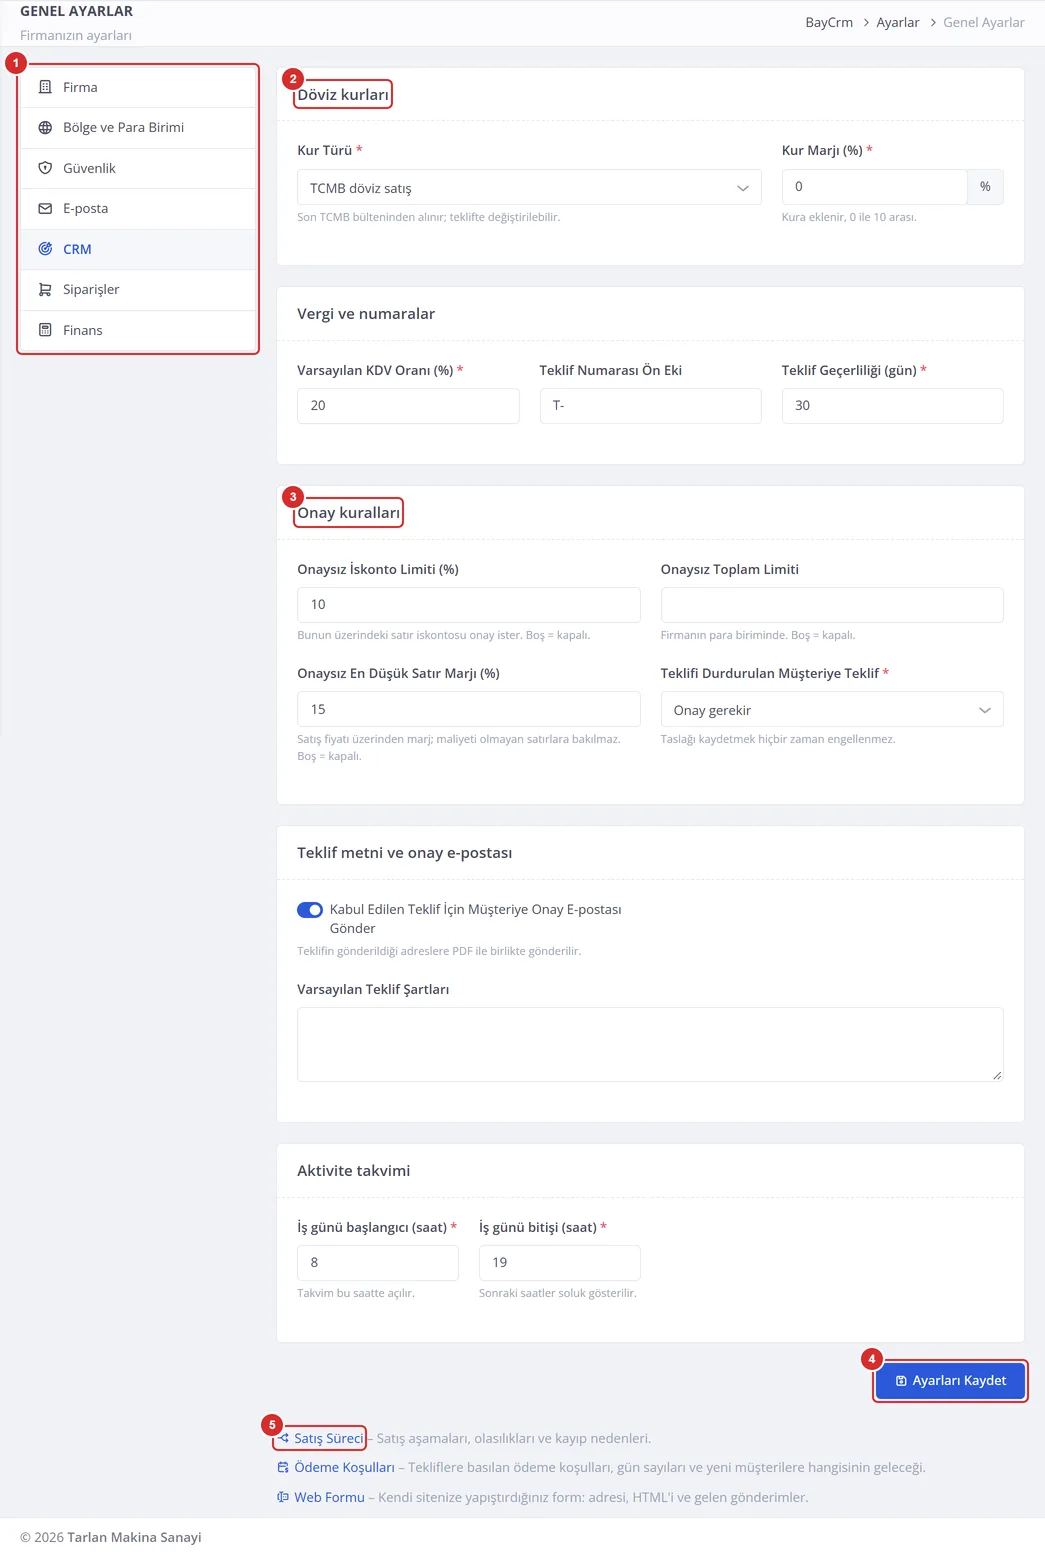Click the share icon beside Satış Süreci
Image resolution: width=1045 pixels, height=1557 pixels.
pos(283,1438)
